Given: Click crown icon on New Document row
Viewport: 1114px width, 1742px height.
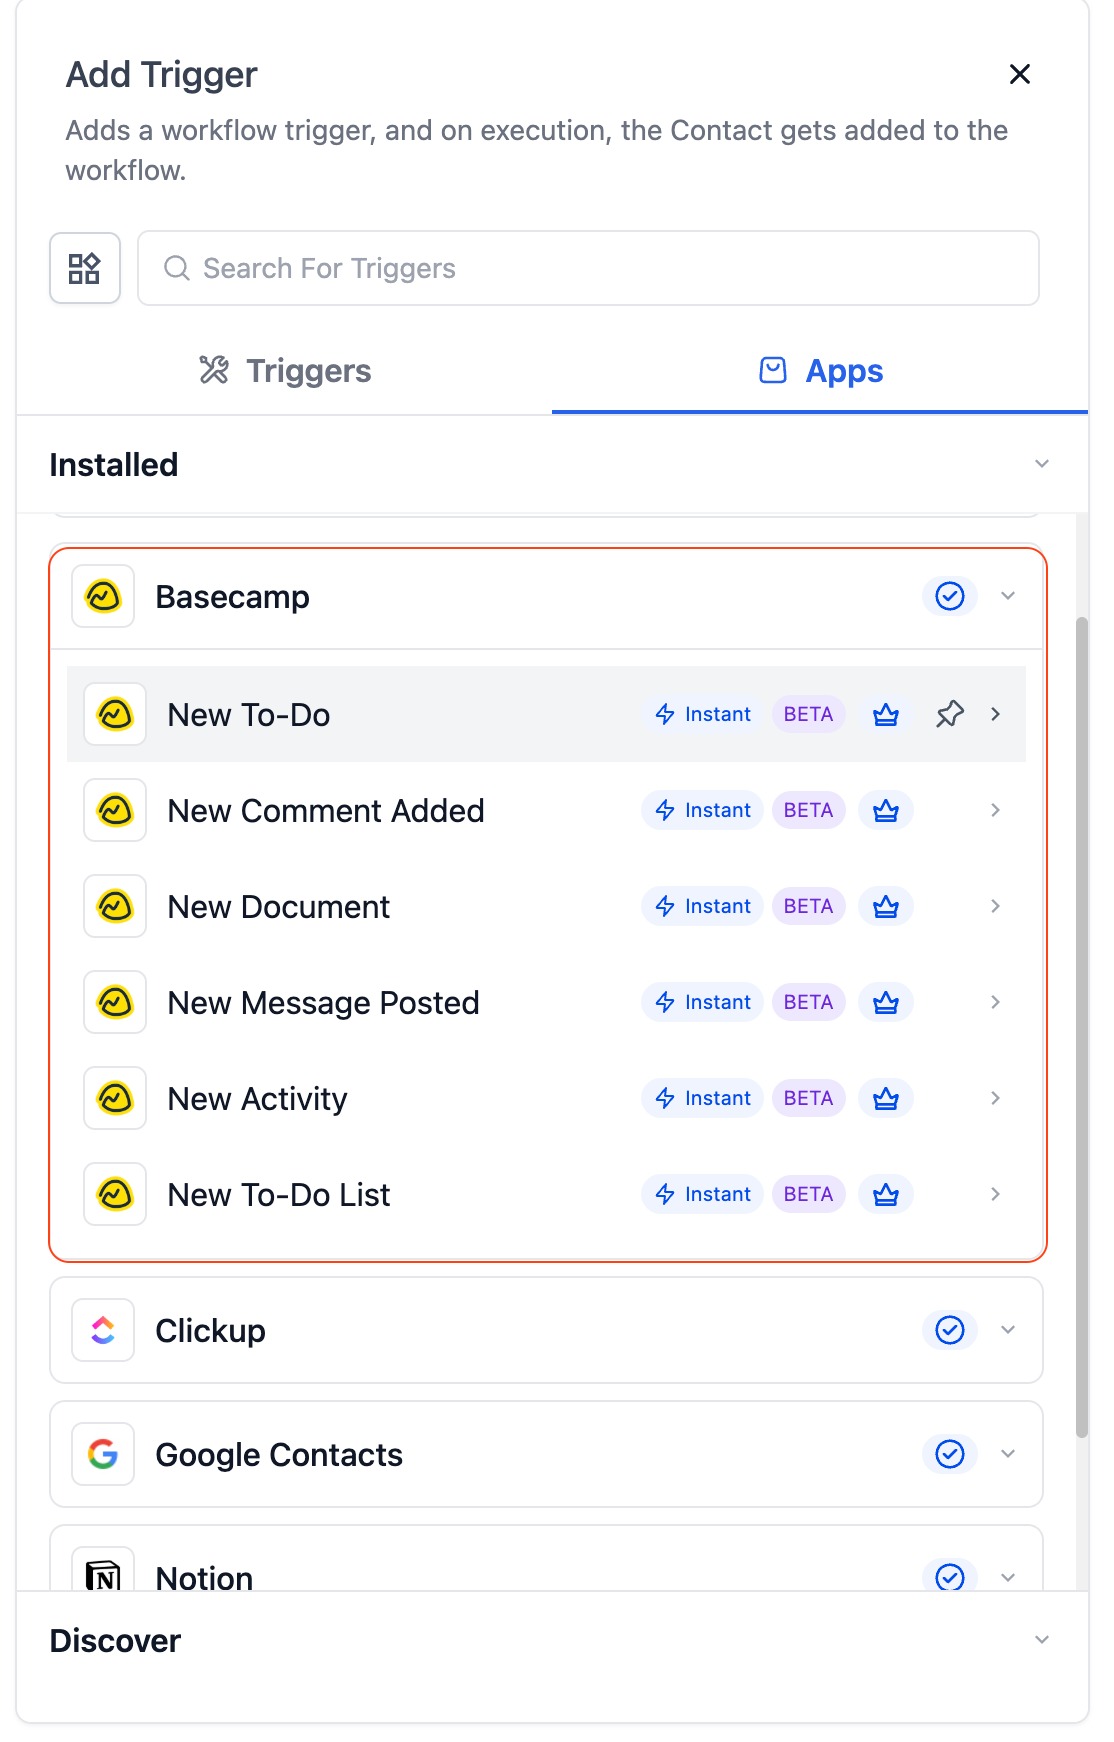Looking at the screenshot, I should (886, 906).
